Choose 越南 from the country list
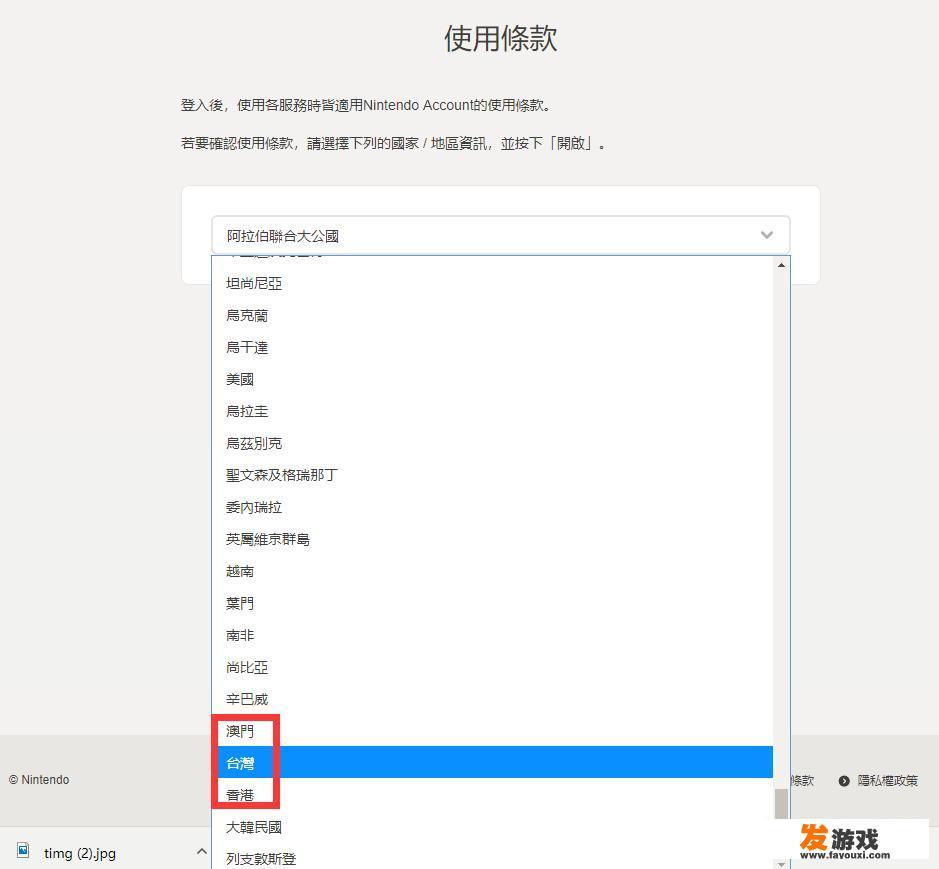Viewport: 939px width, 869px height. tap(492, 571)
